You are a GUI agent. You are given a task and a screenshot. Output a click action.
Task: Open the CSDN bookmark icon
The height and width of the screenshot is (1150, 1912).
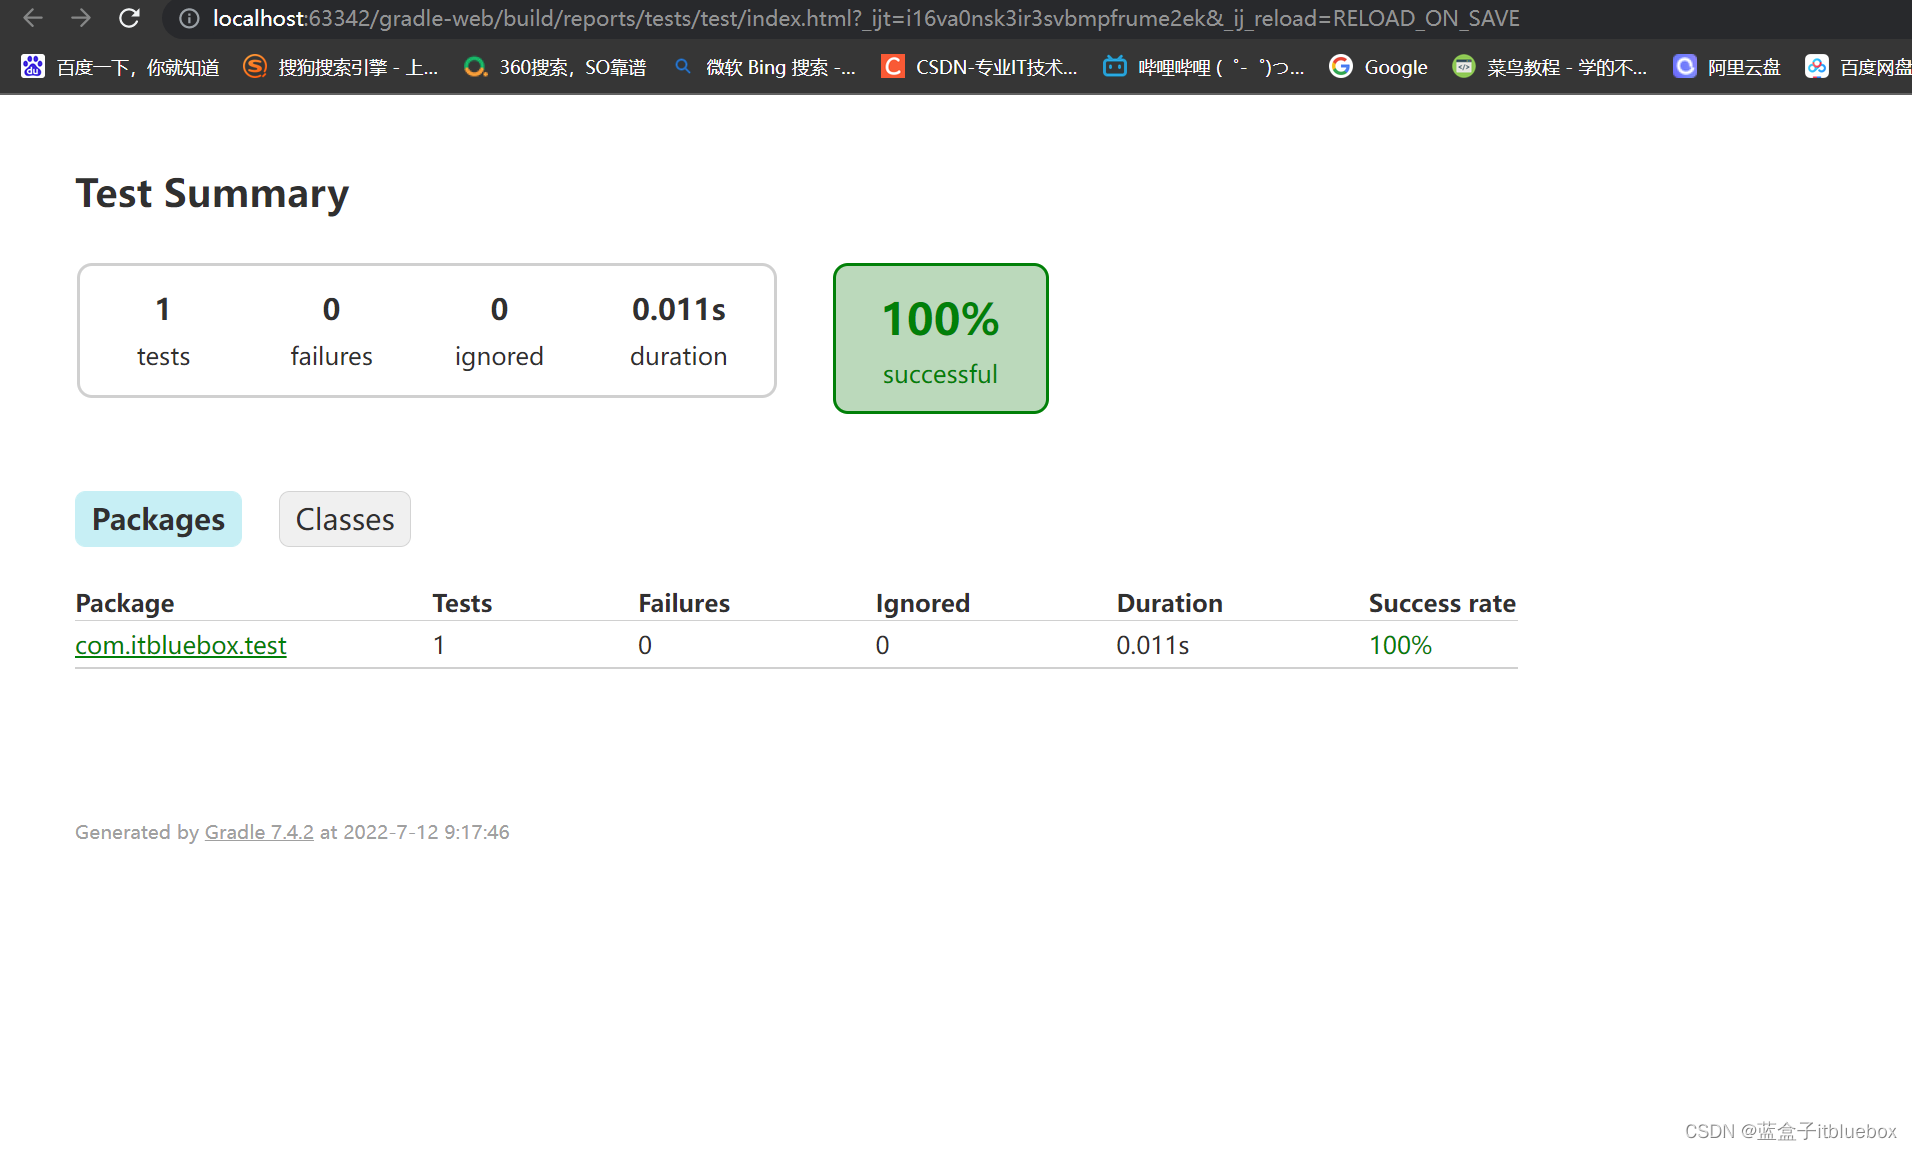coord(892,66)
